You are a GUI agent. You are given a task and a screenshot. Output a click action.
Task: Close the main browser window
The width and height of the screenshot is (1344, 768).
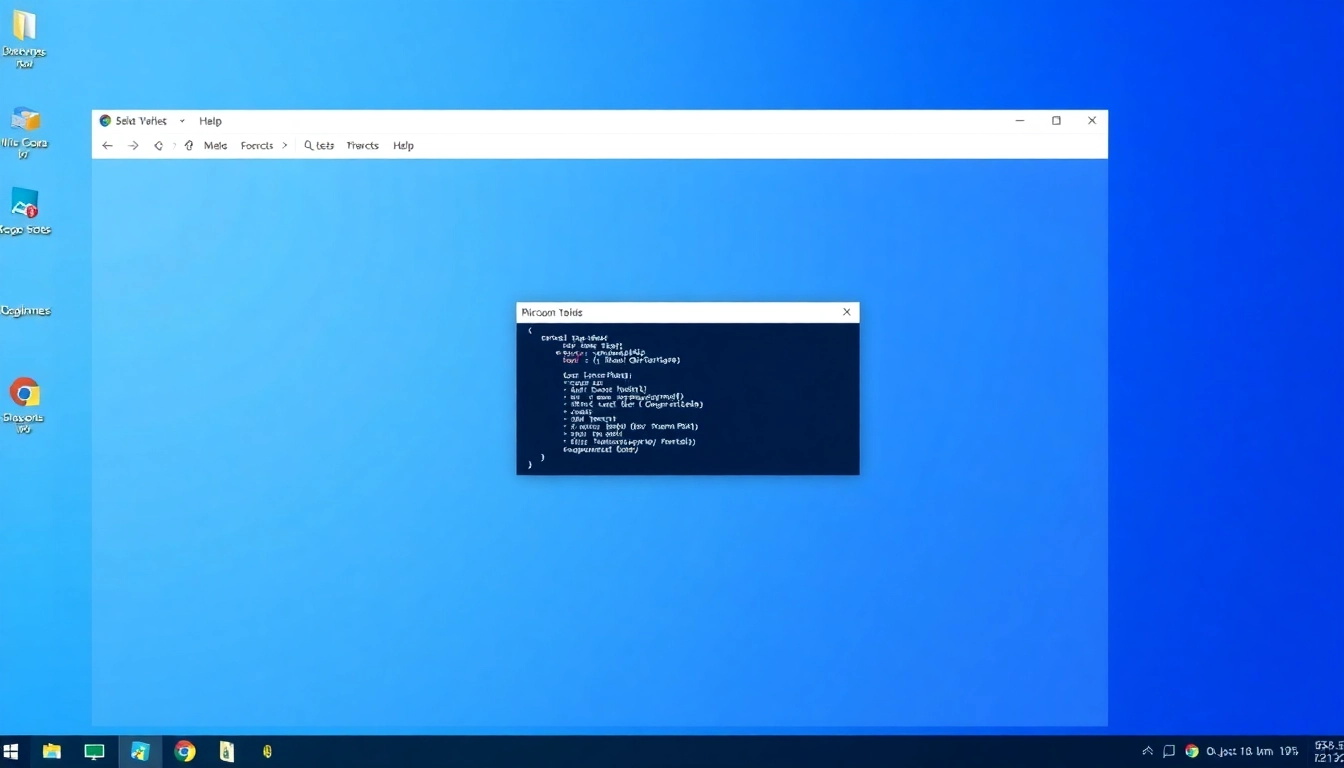click(x=1092, y=121)
